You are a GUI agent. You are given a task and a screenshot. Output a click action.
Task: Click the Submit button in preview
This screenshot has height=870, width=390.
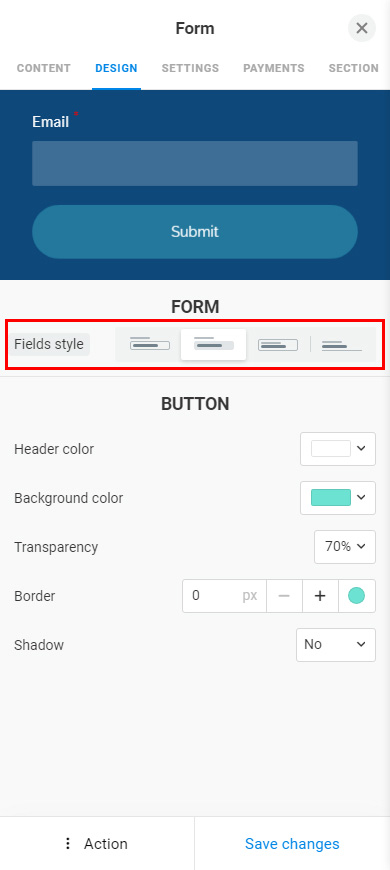195,231
